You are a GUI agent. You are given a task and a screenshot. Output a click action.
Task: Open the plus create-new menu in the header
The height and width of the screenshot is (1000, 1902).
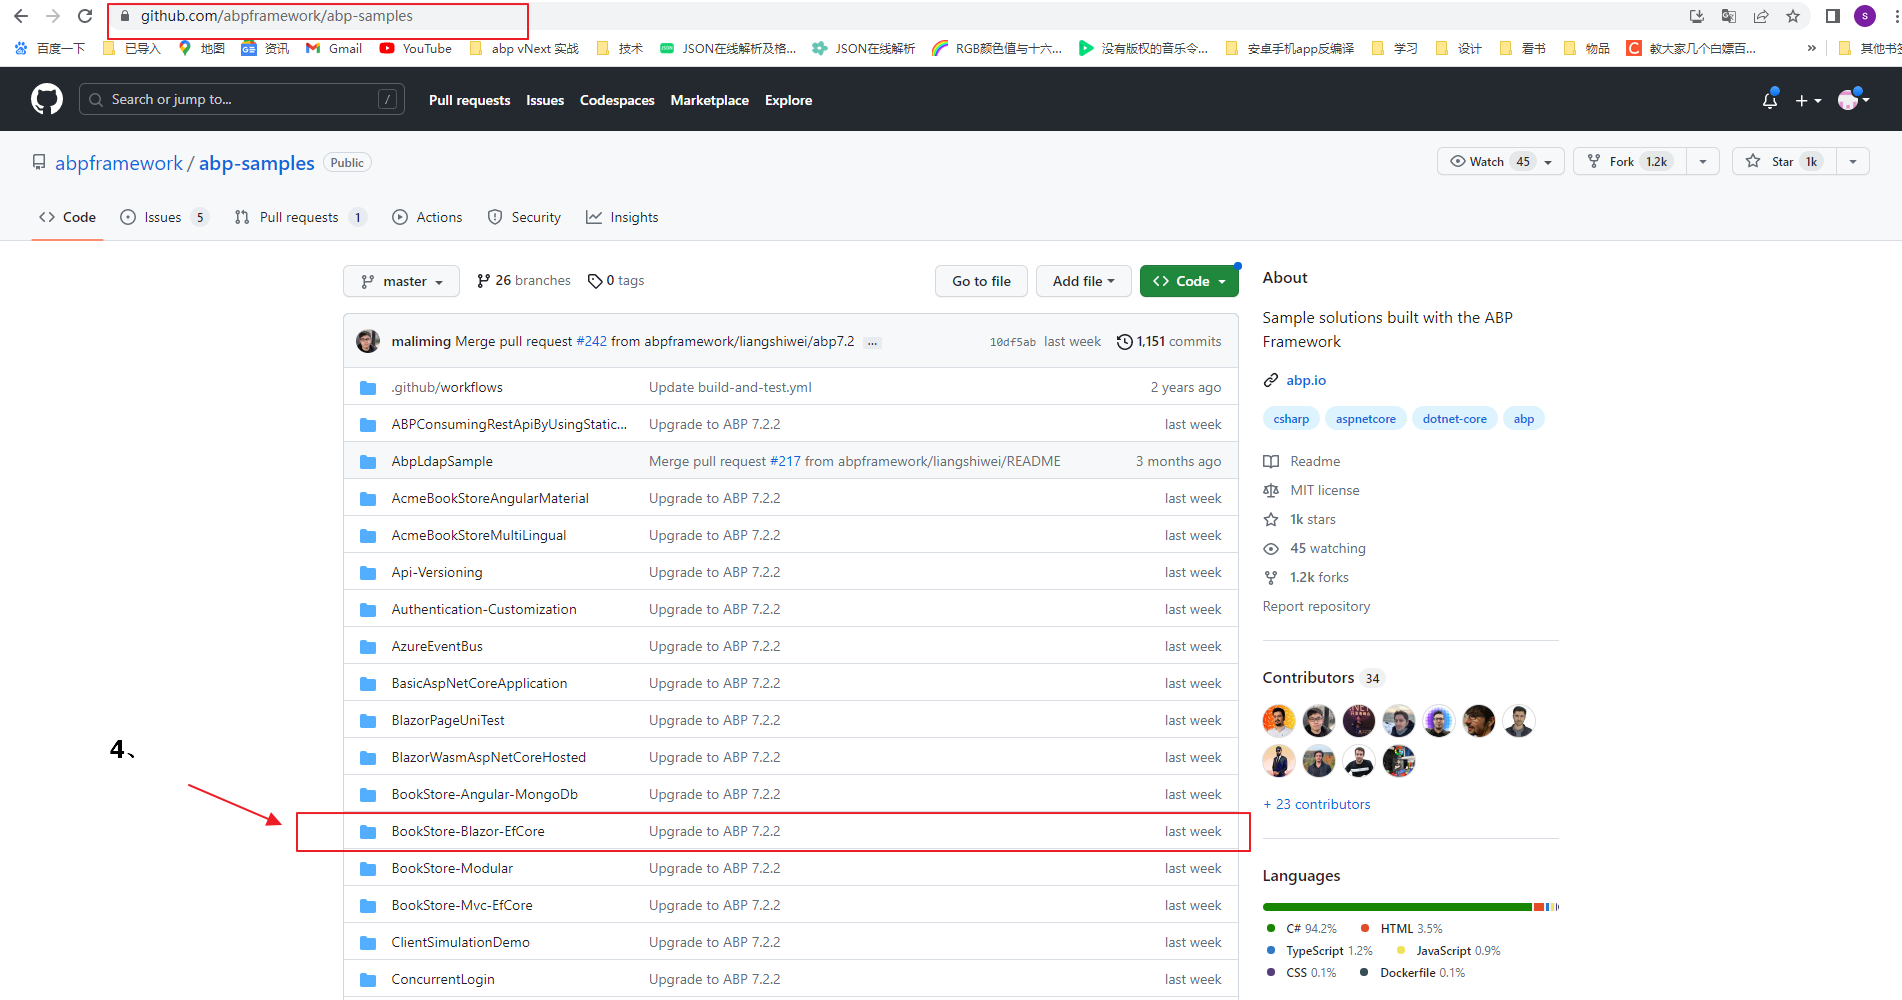point(1808,100)
